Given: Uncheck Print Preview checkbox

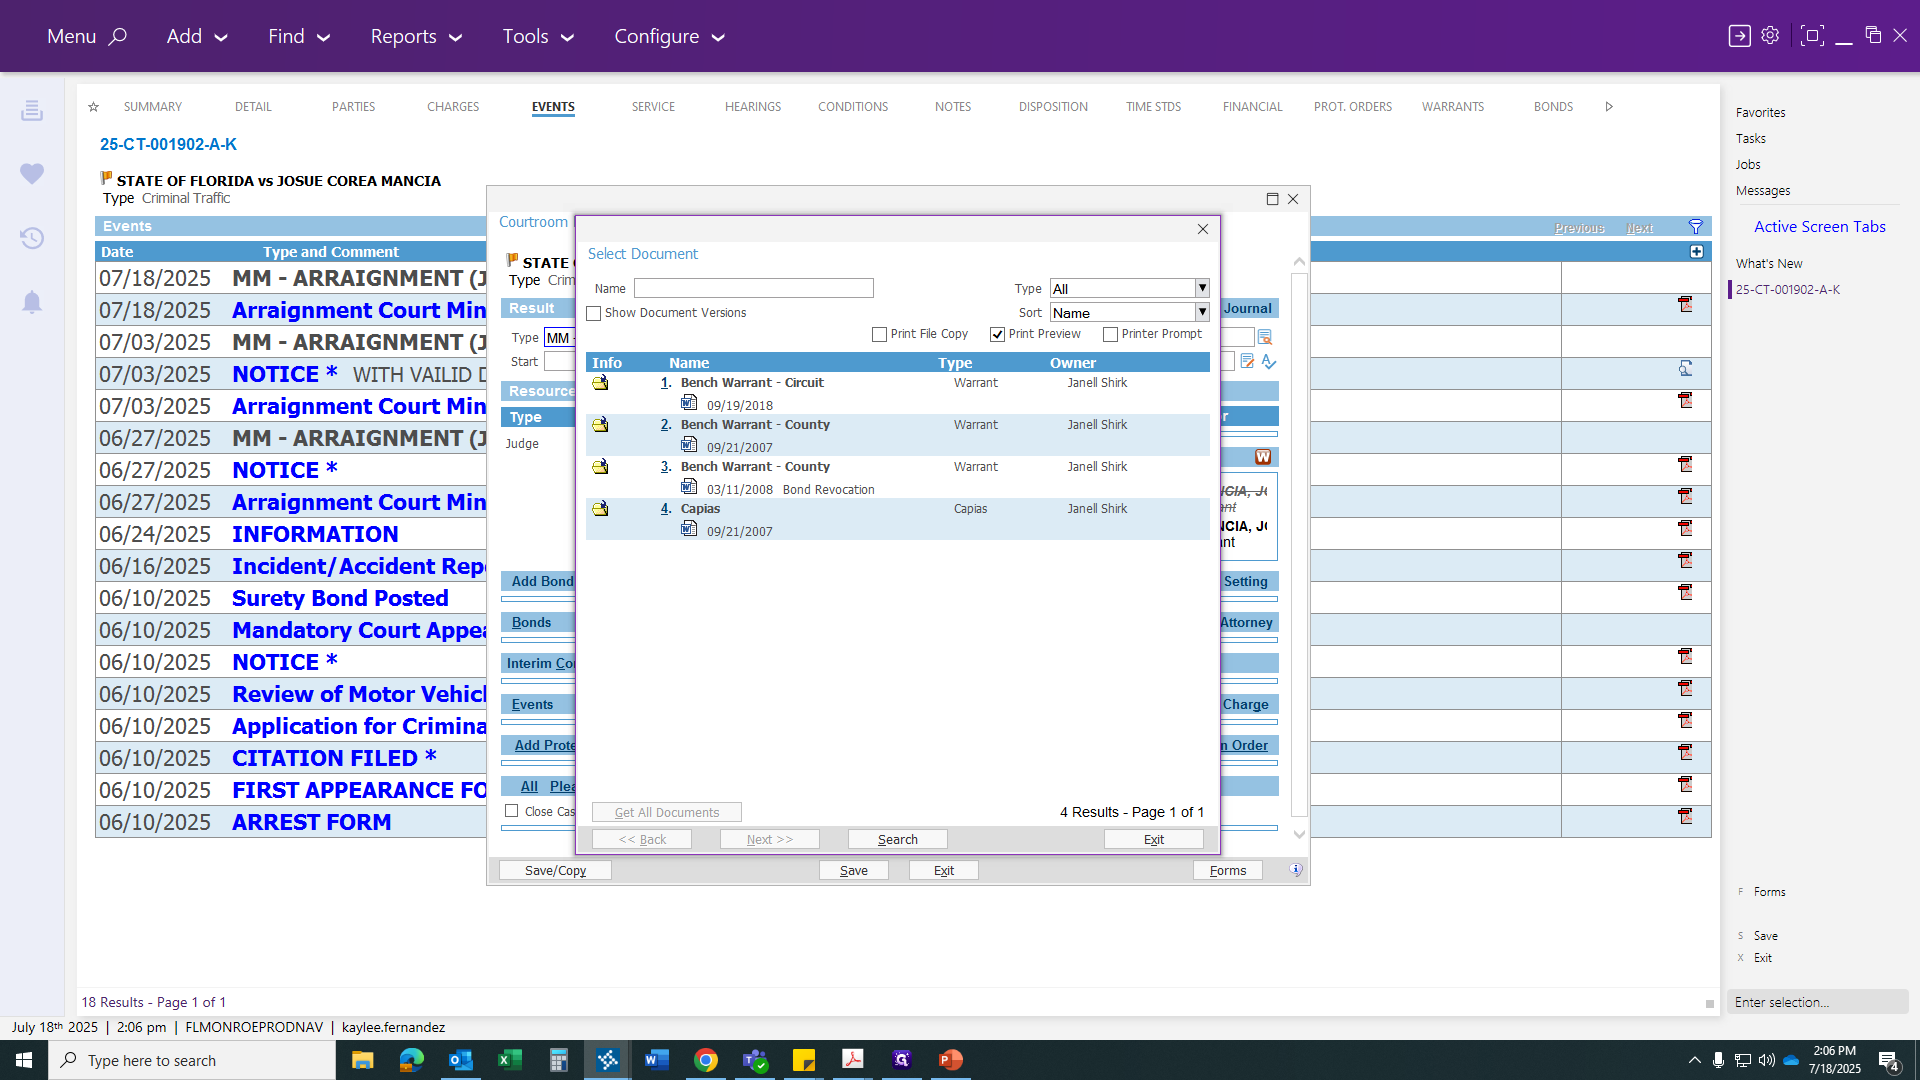Looking at the screenshot, I should (x=997, y=335).
